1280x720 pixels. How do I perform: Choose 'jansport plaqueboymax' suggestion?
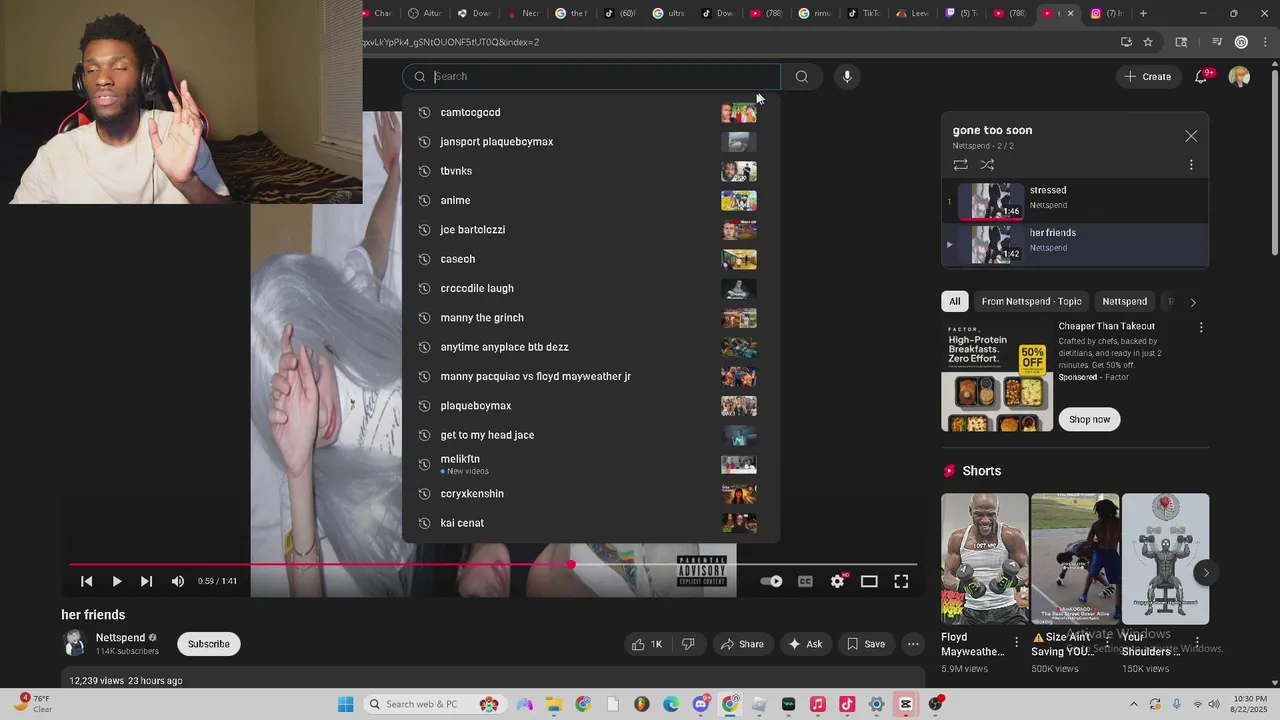coord(590,141)
